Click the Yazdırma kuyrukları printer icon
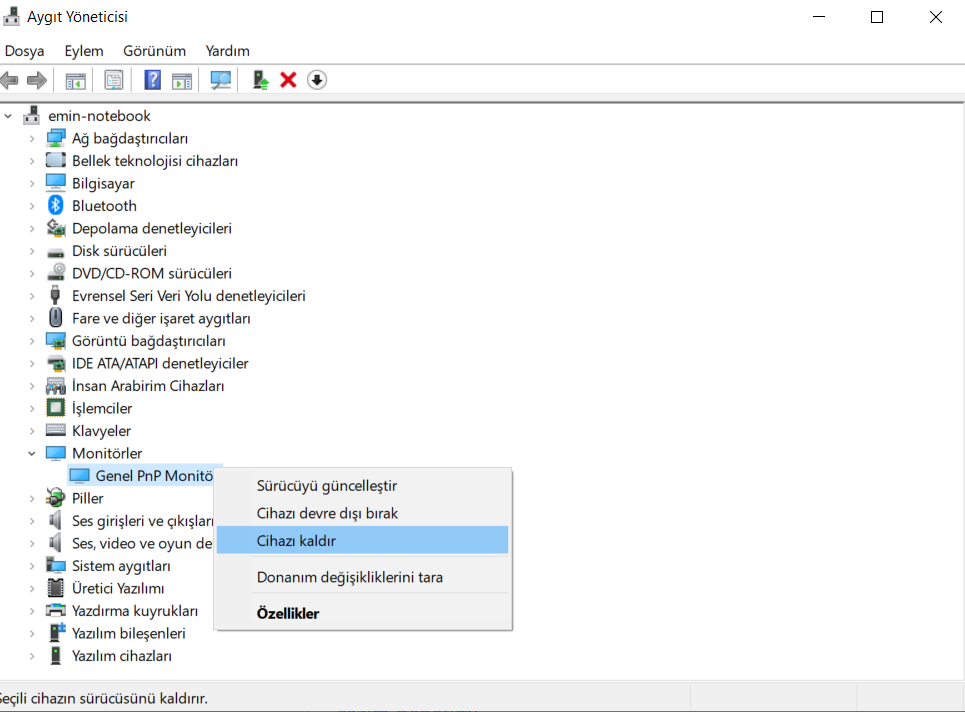Viewport: 965px width, 712px height. point(55,610)
